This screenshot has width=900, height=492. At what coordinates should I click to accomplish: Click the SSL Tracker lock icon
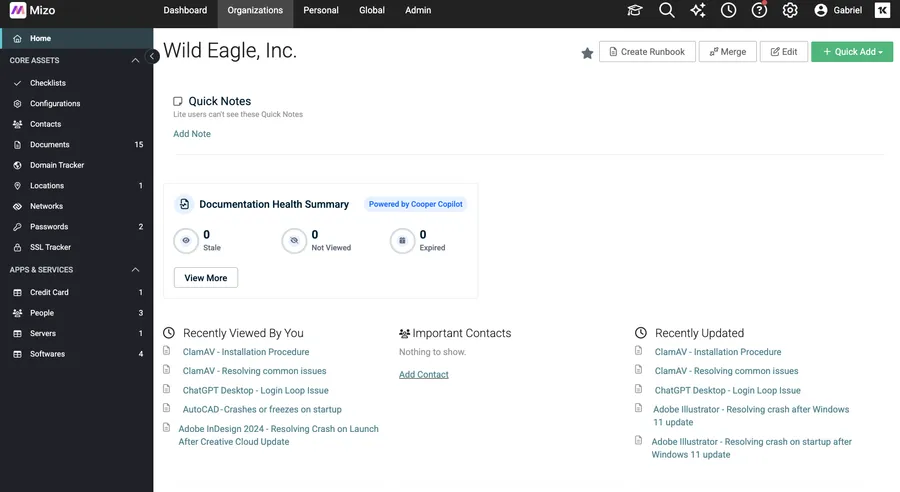click(x=17, y=247)
